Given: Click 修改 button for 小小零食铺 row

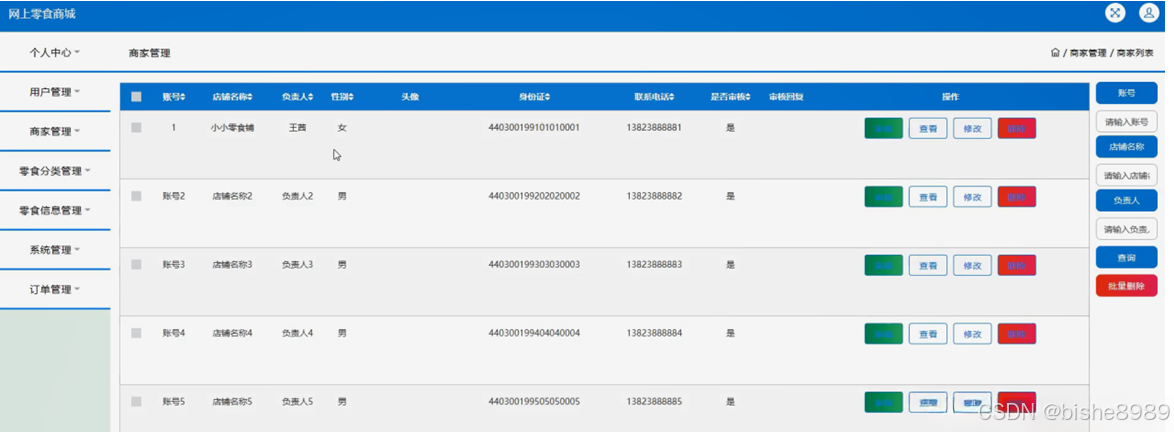Looking at the screenshot, I should tap(973, 129).
